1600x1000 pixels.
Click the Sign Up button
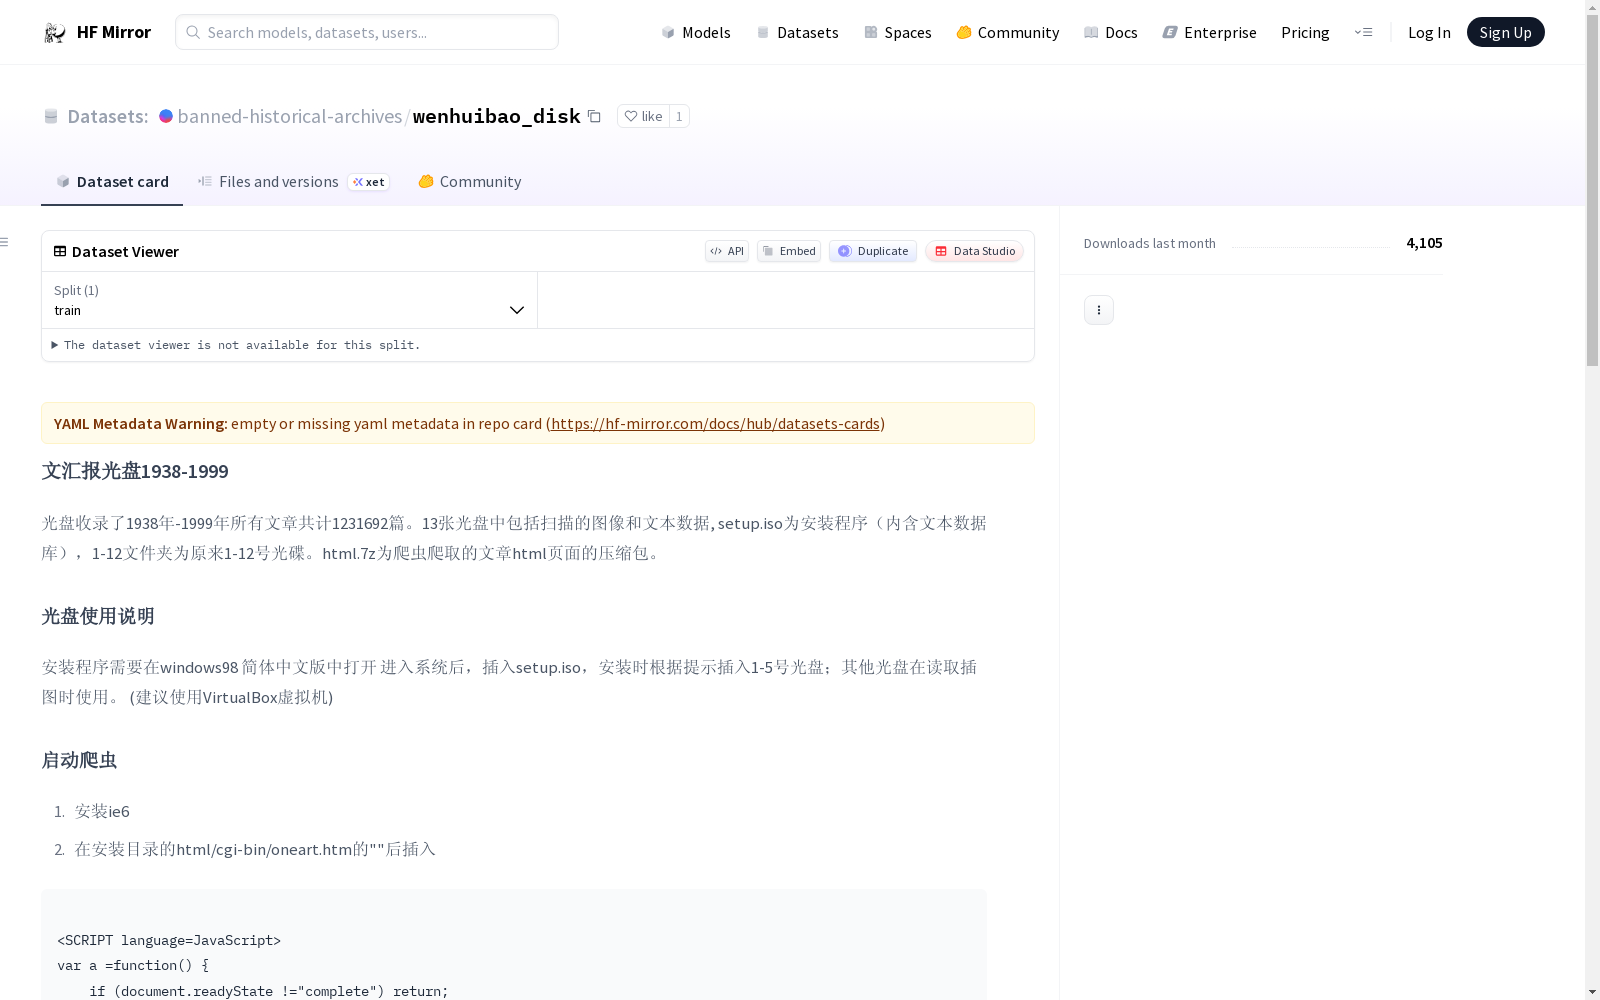coord(1505,32)
